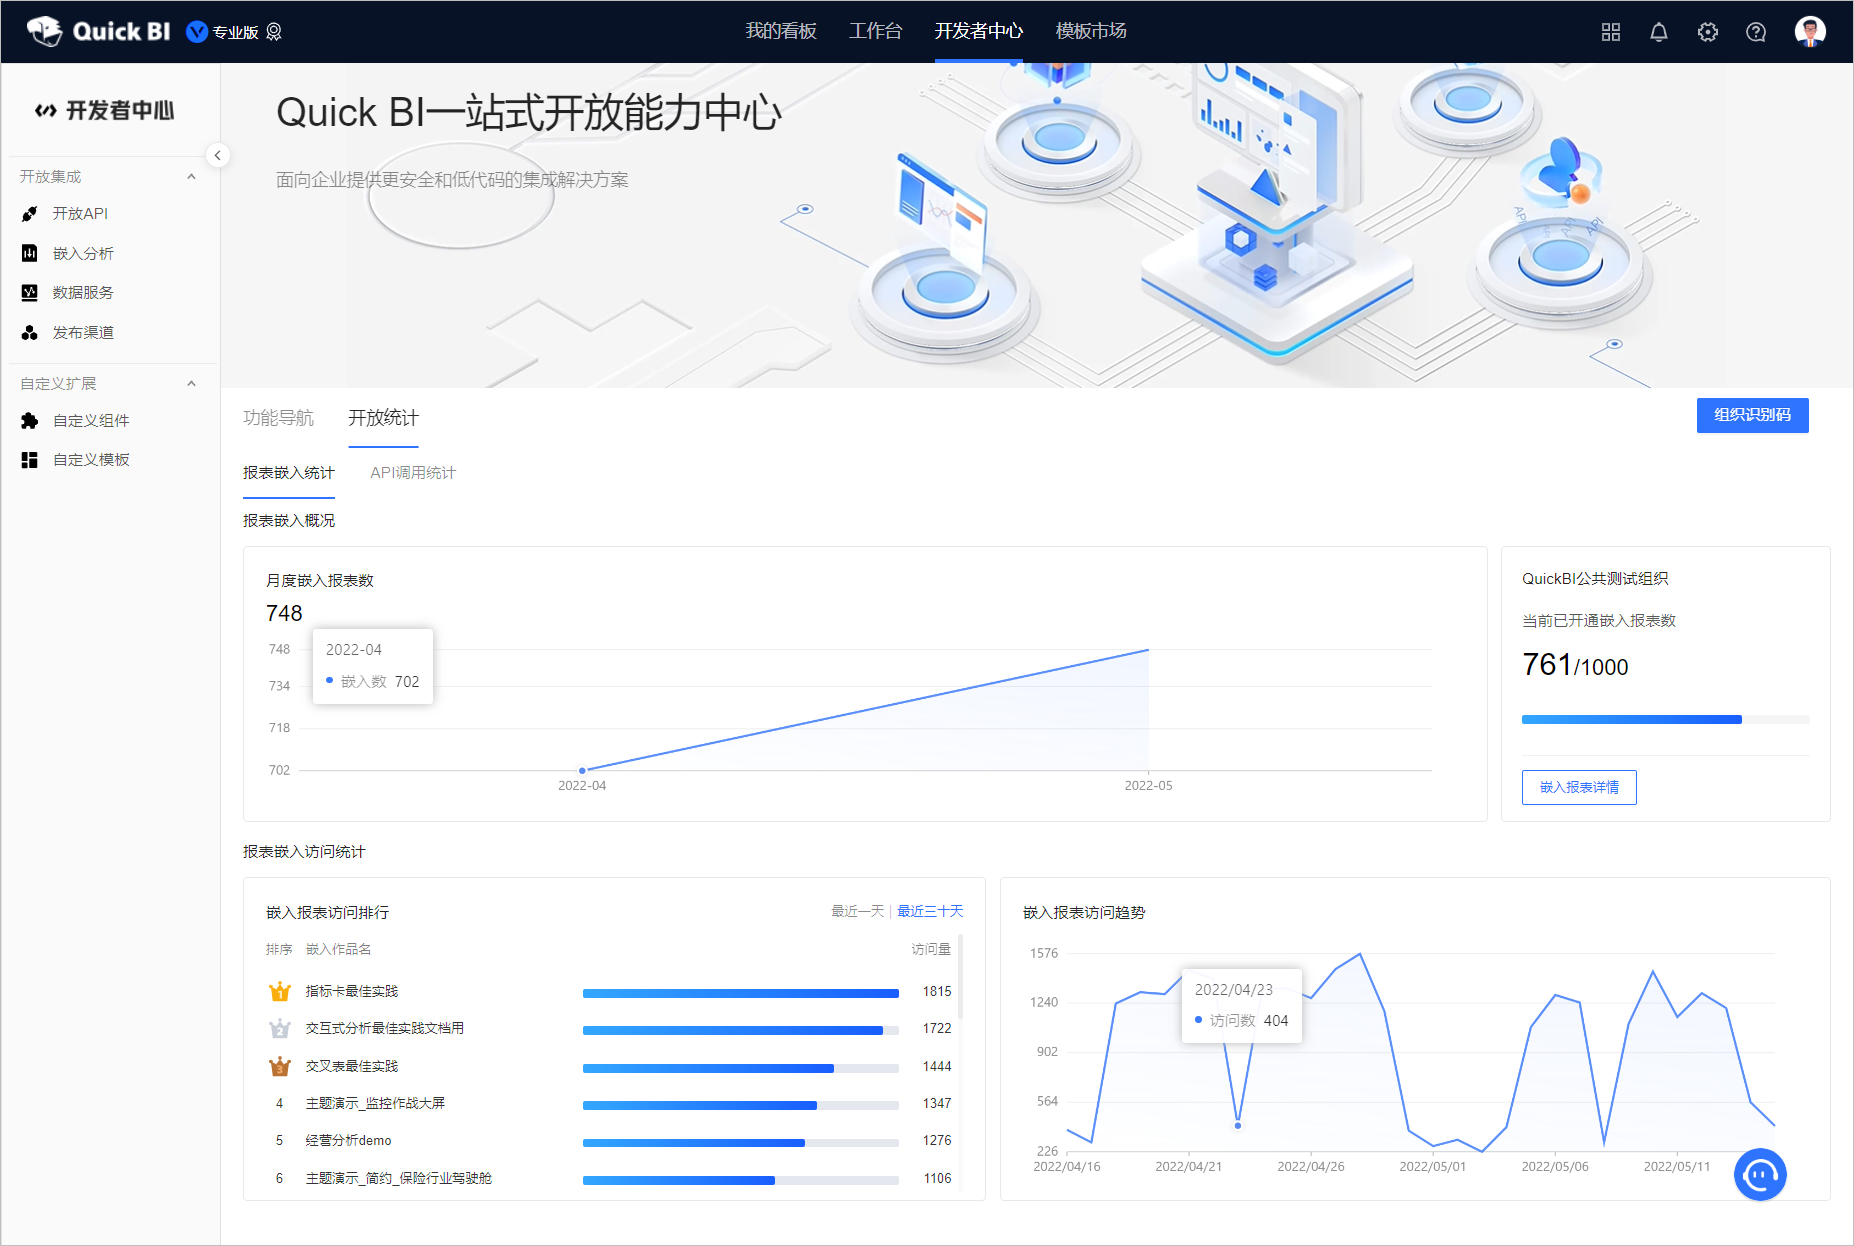Click the 访问量 column header
This screenshot has width=1854, height=1246.
(x=931, y=949)
